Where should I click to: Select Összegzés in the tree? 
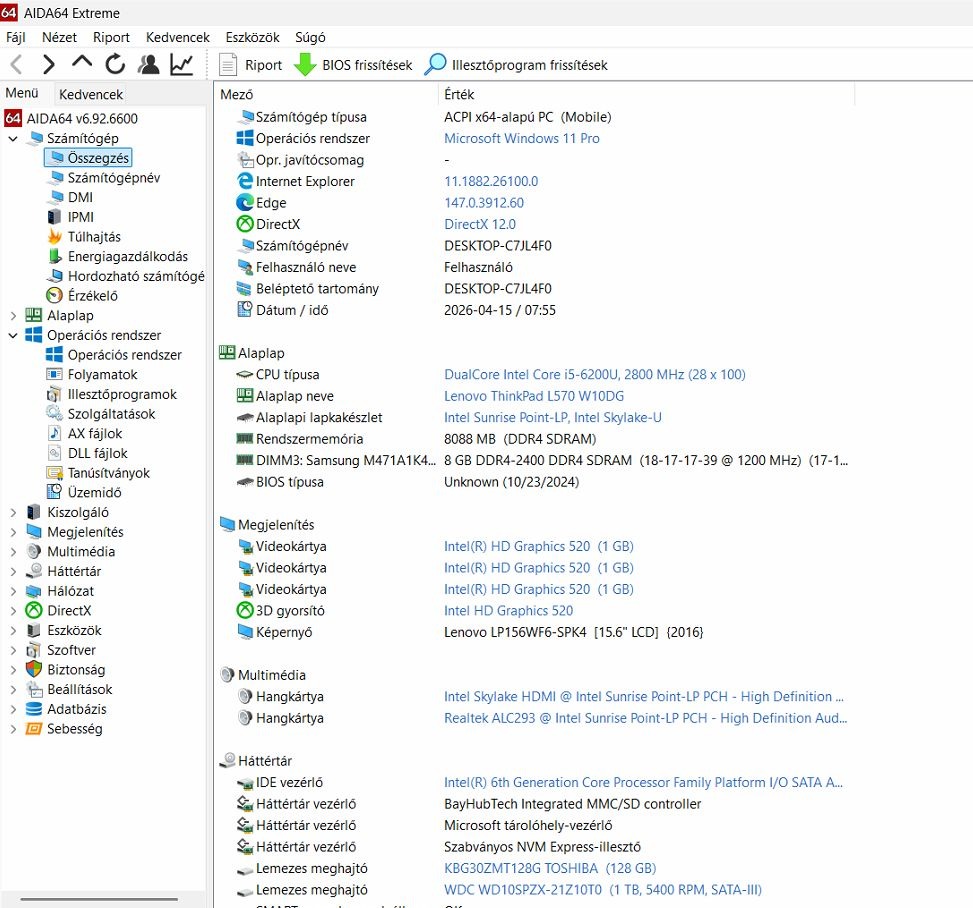[x=88, y=158]
